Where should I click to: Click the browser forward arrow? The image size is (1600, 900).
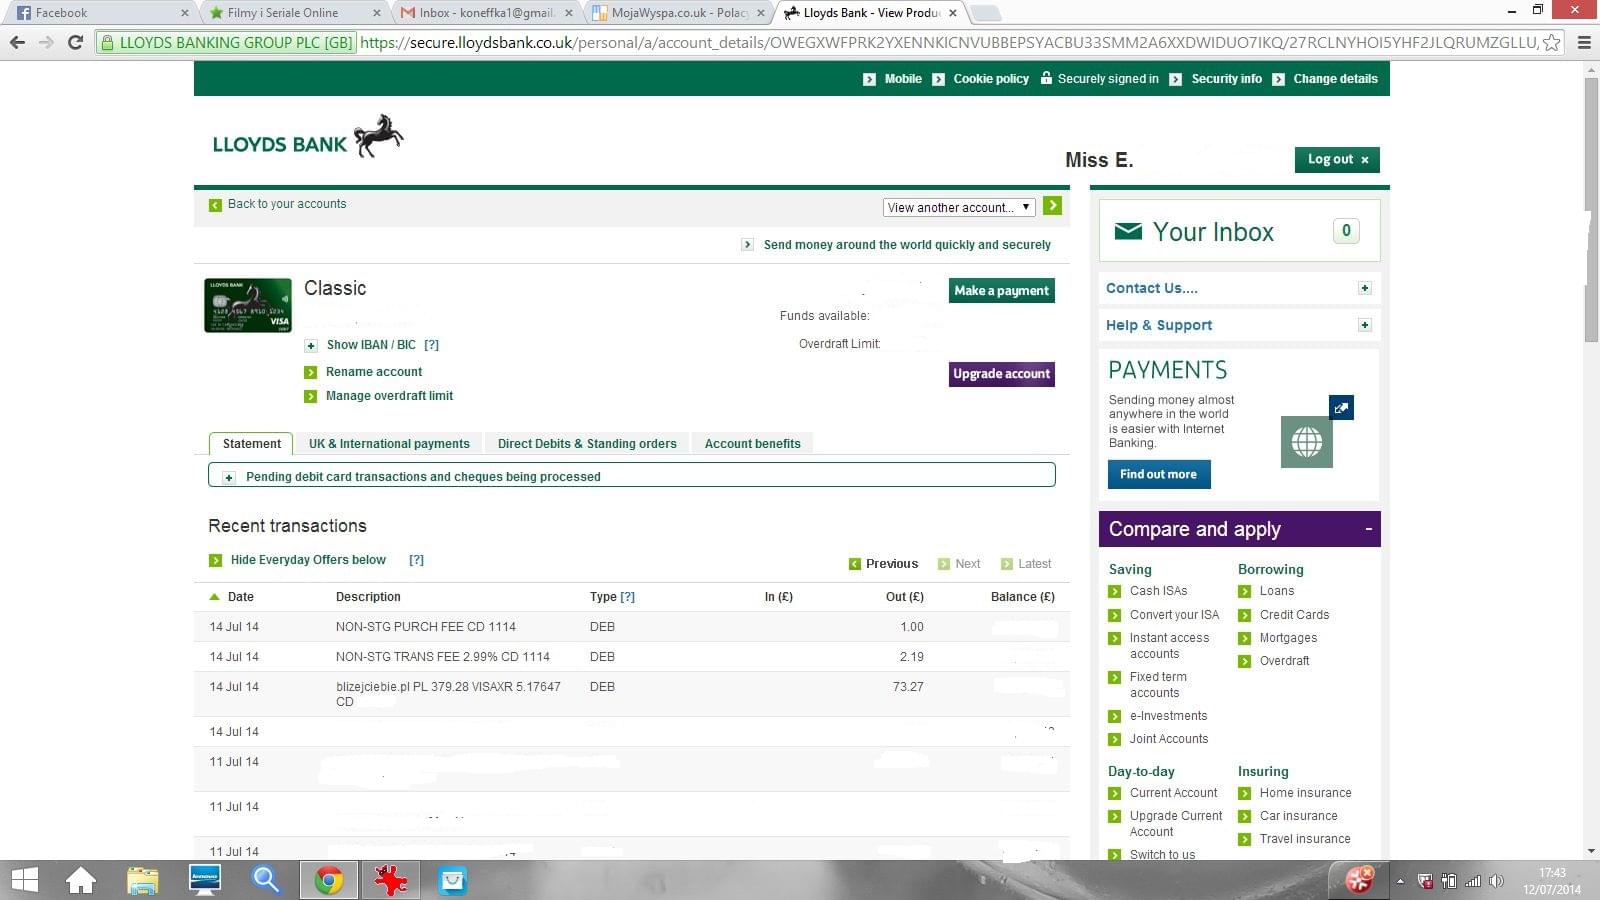point(46,42)
